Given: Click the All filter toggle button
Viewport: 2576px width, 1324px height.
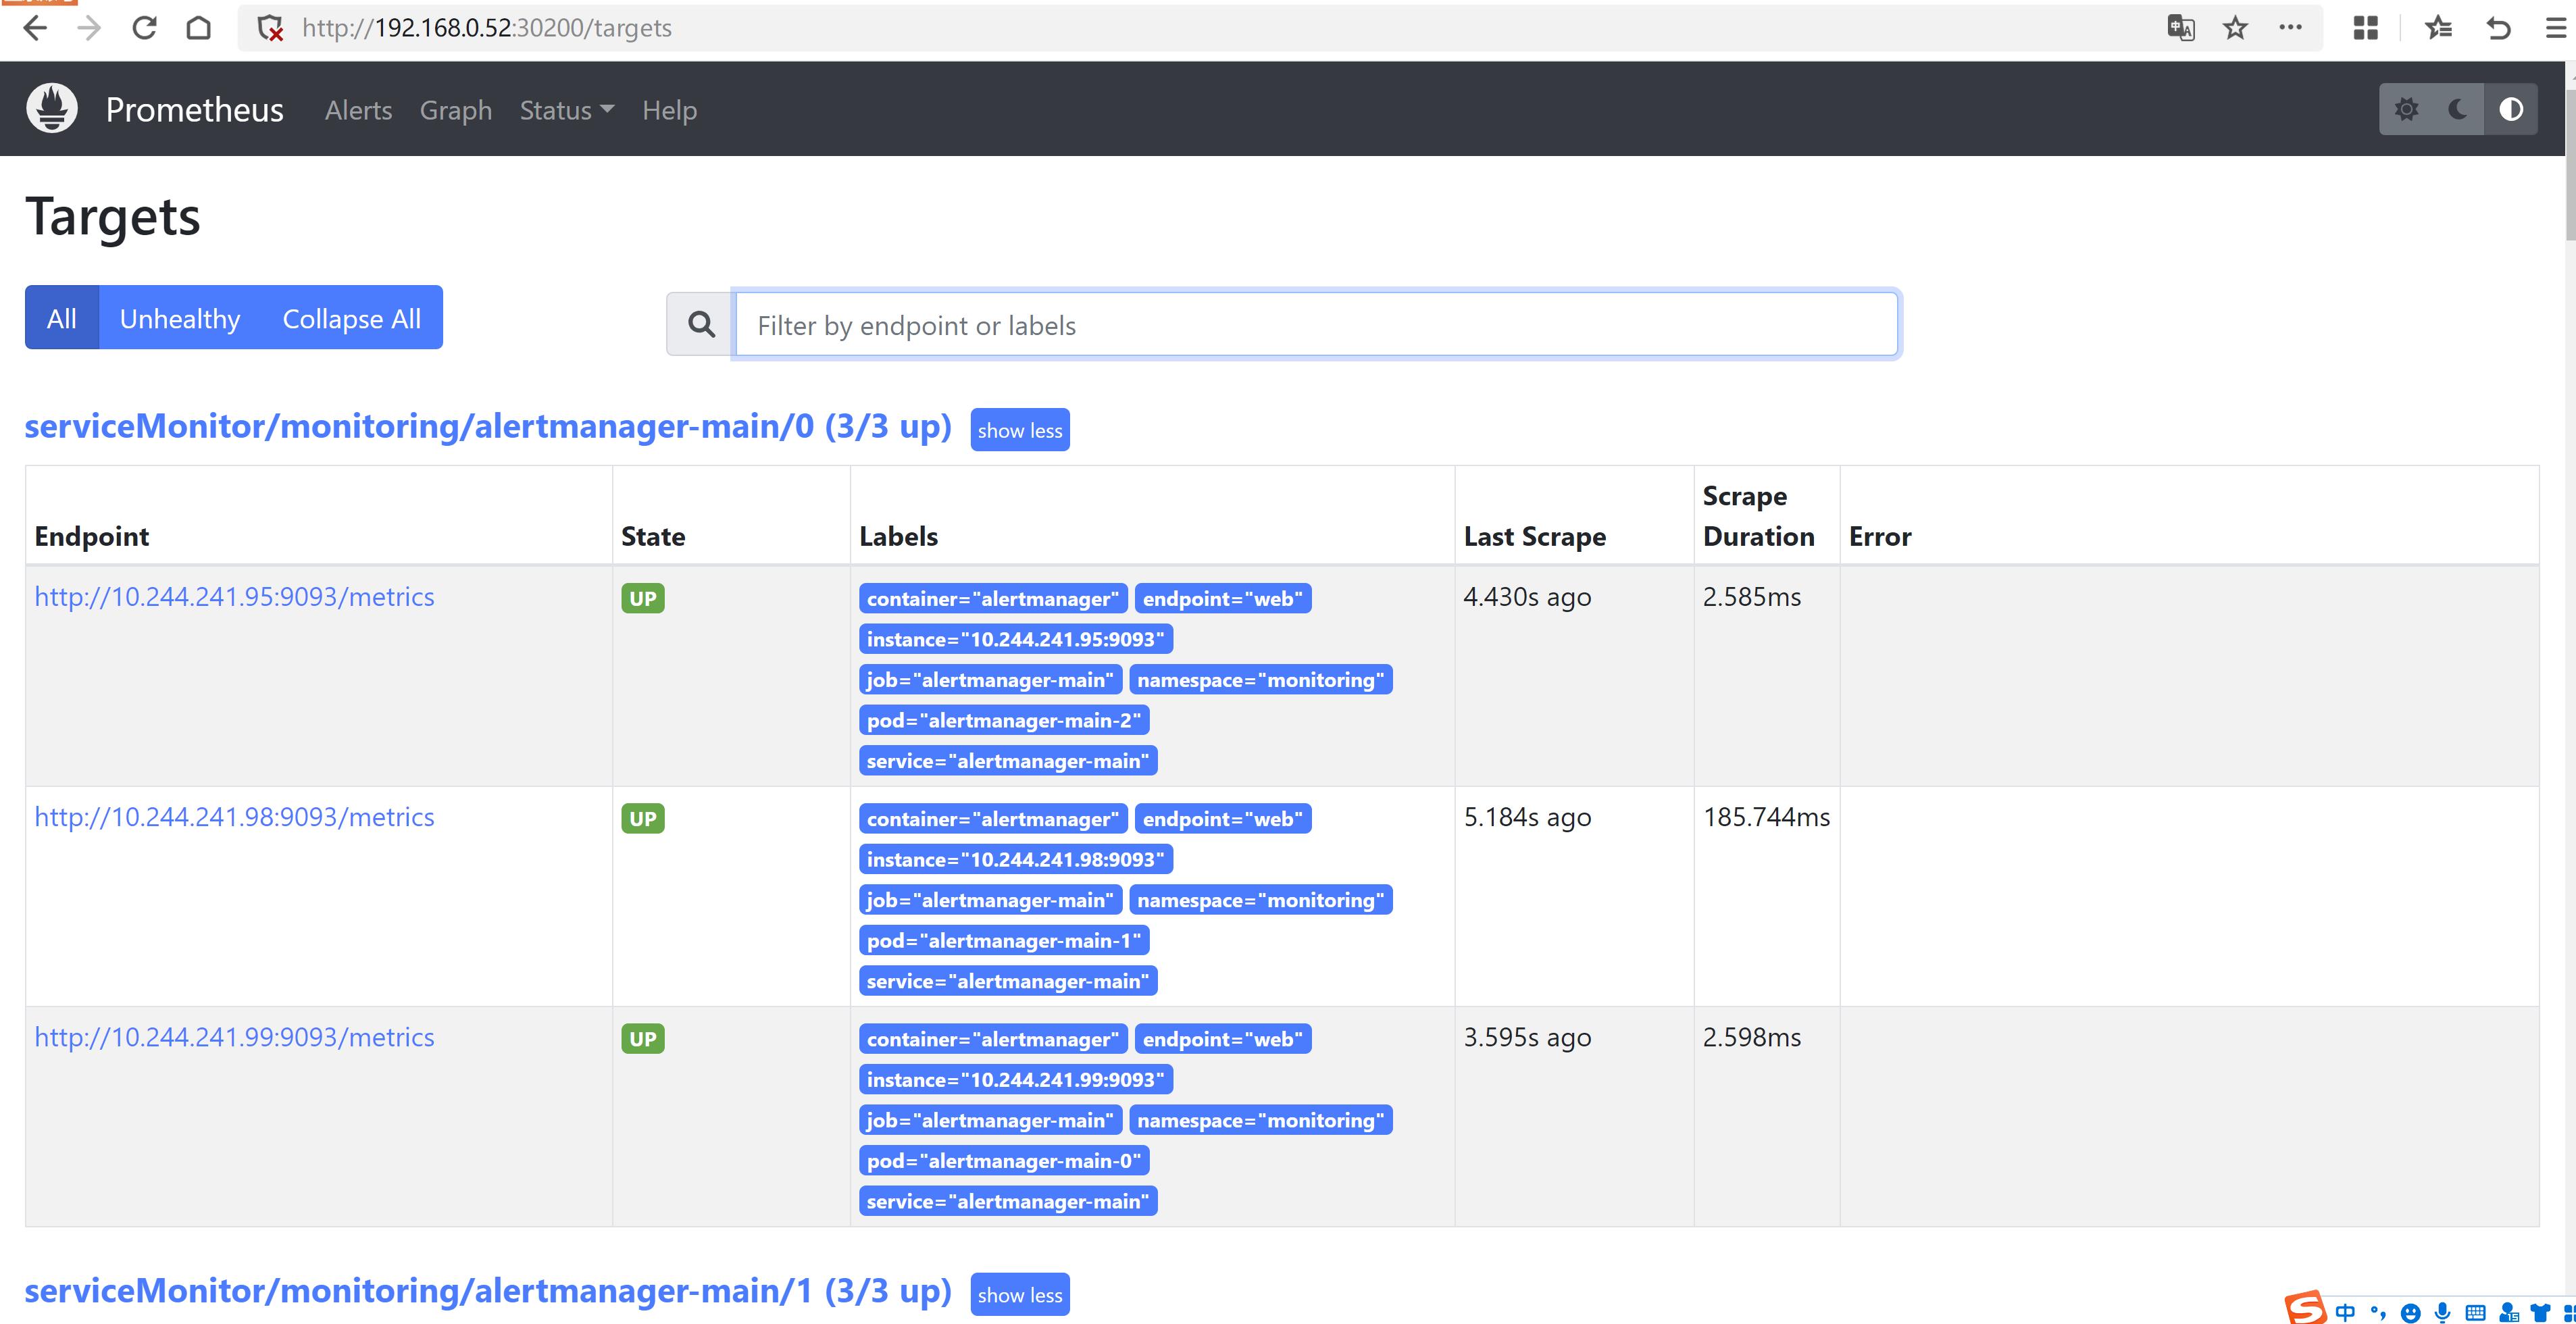Looking at the screenshot, I should [x=61, y=319].
